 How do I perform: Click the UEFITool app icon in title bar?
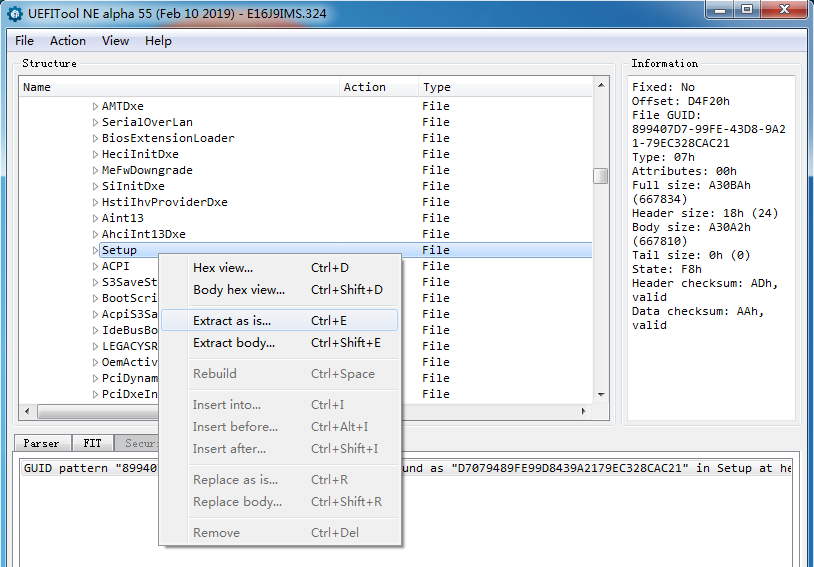[15, 14]
